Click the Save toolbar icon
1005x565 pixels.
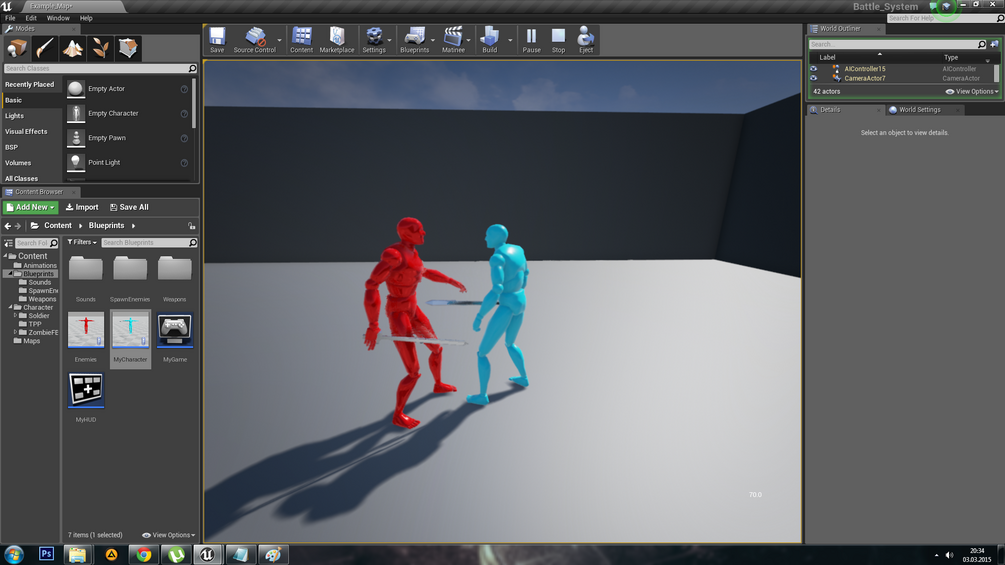(217, 40)
